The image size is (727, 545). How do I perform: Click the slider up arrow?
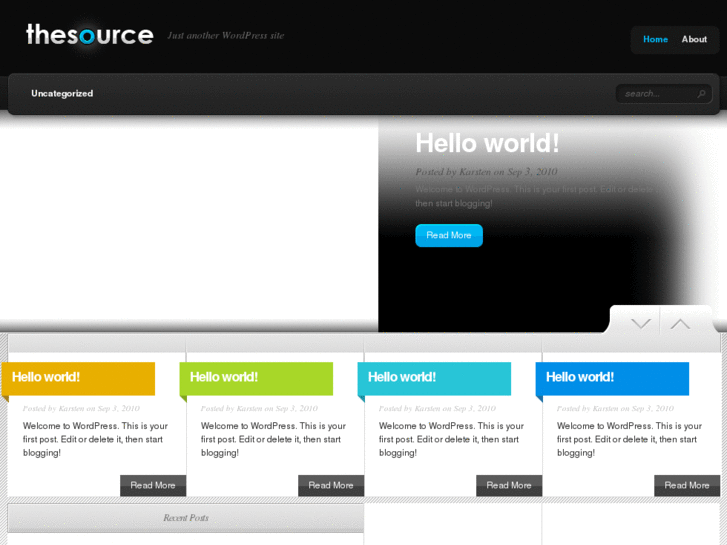pos(680,323)
